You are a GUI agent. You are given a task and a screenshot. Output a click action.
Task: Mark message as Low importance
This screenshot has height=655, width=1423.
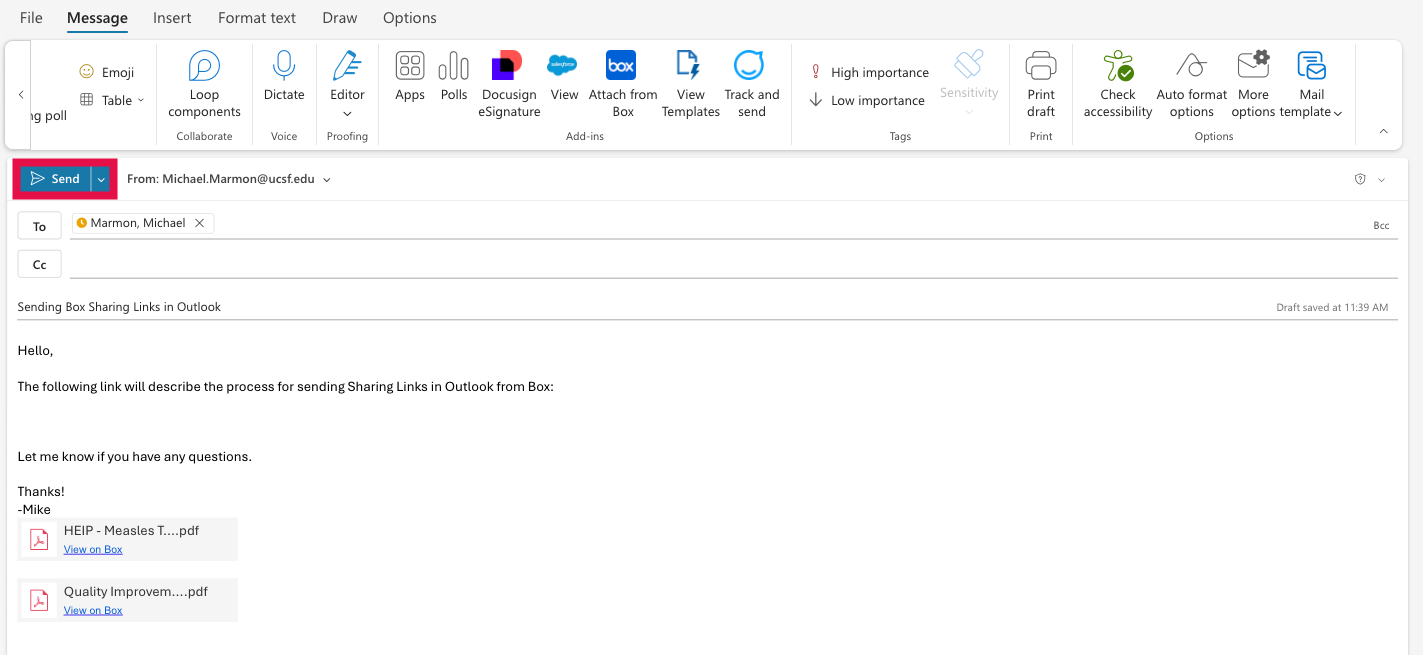867,100
